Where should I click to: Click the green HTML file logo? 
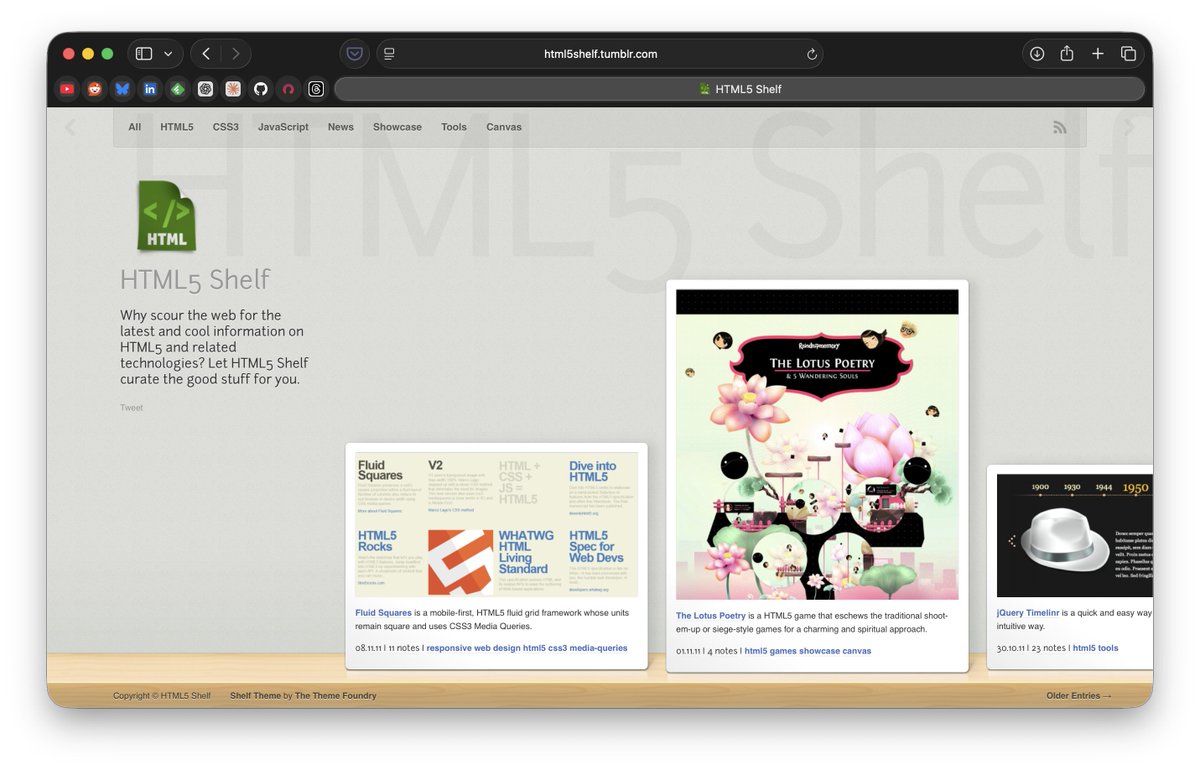166,216
